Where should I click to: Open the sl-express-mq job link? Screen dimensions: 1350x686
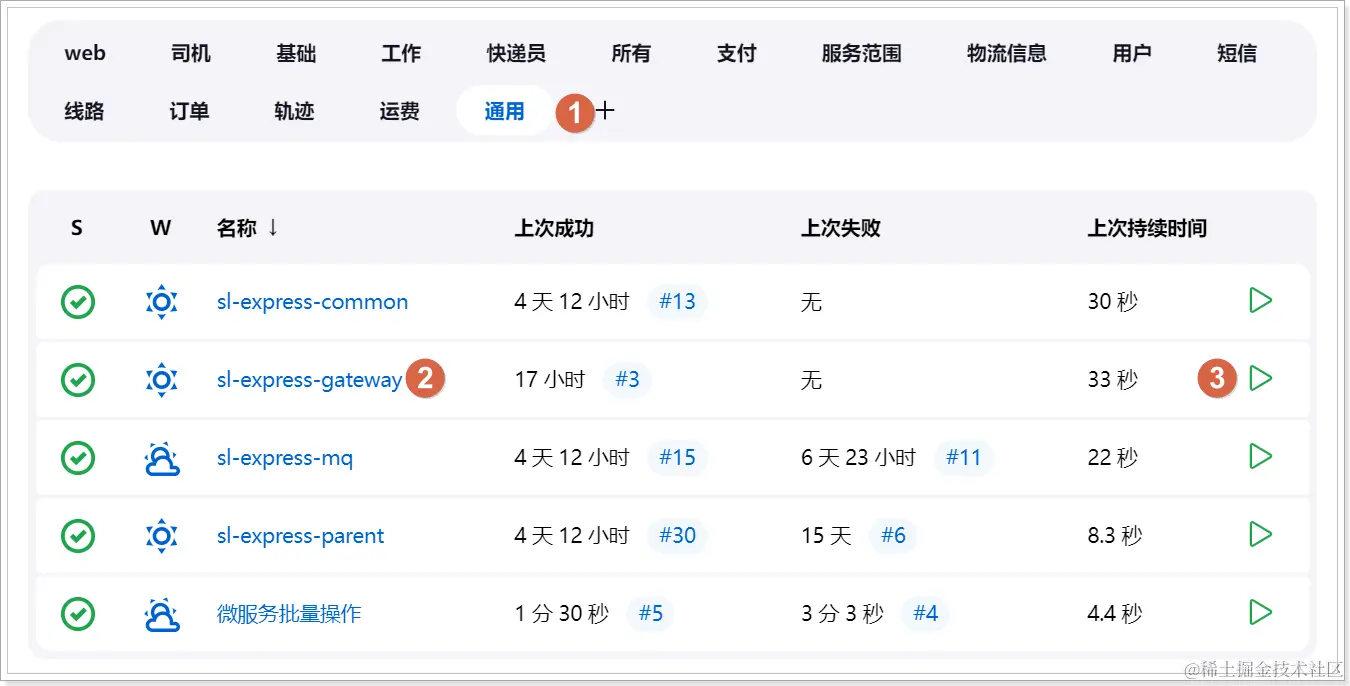coord(285,457)
